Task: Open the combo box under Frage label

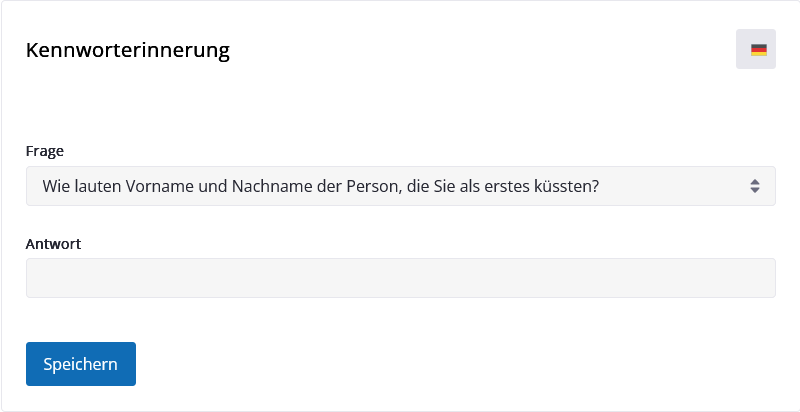Action: point(401,186)
